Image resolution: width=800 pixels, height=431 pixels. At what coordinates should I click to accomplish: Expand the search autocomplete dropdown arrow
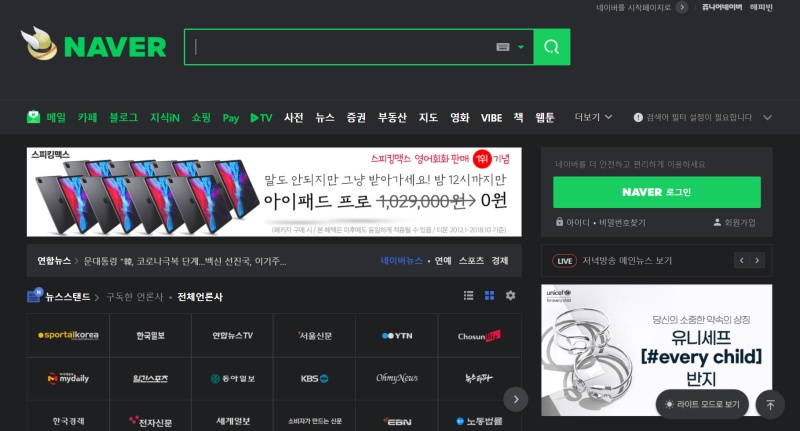(x=520, y=47)
